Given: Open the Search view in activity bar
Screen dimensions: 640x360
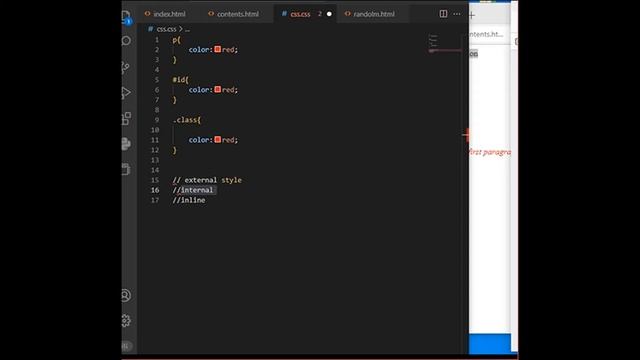Looking at the screenshot, I should point(126,41).
